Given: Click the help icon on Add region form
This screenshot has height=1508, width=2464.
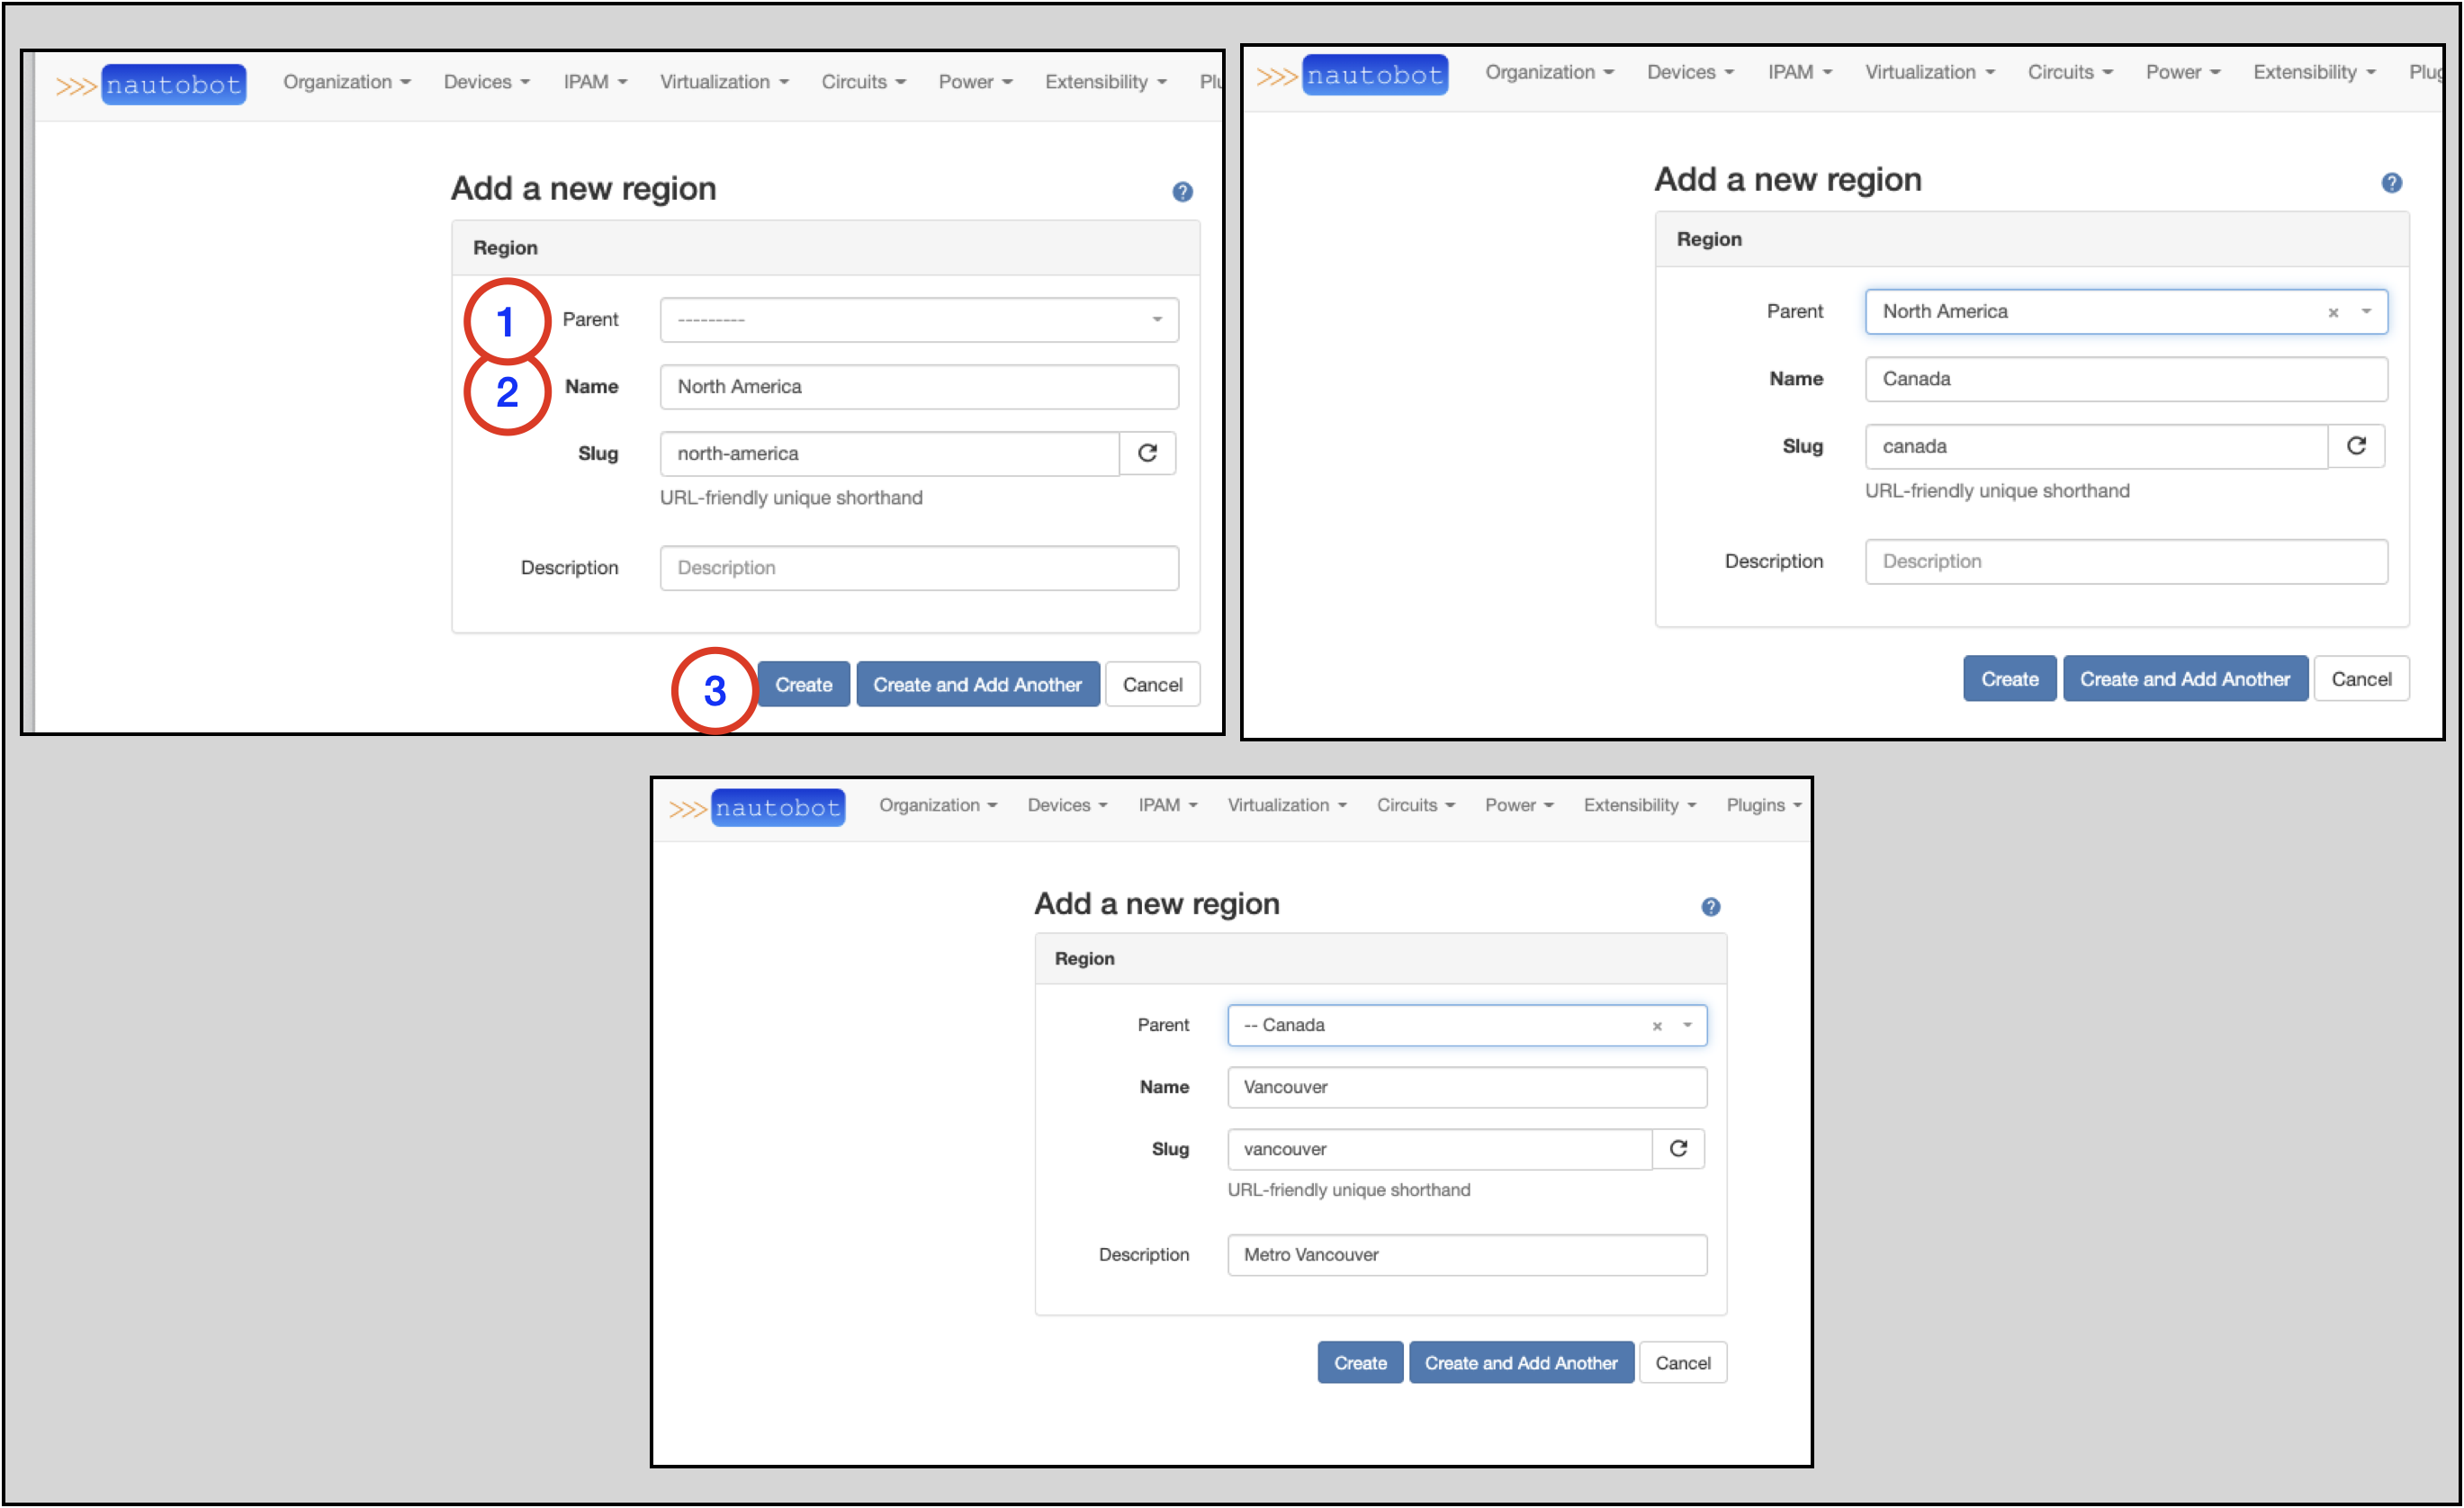Looking at the screenshot, I should [x=1183, y=188].
